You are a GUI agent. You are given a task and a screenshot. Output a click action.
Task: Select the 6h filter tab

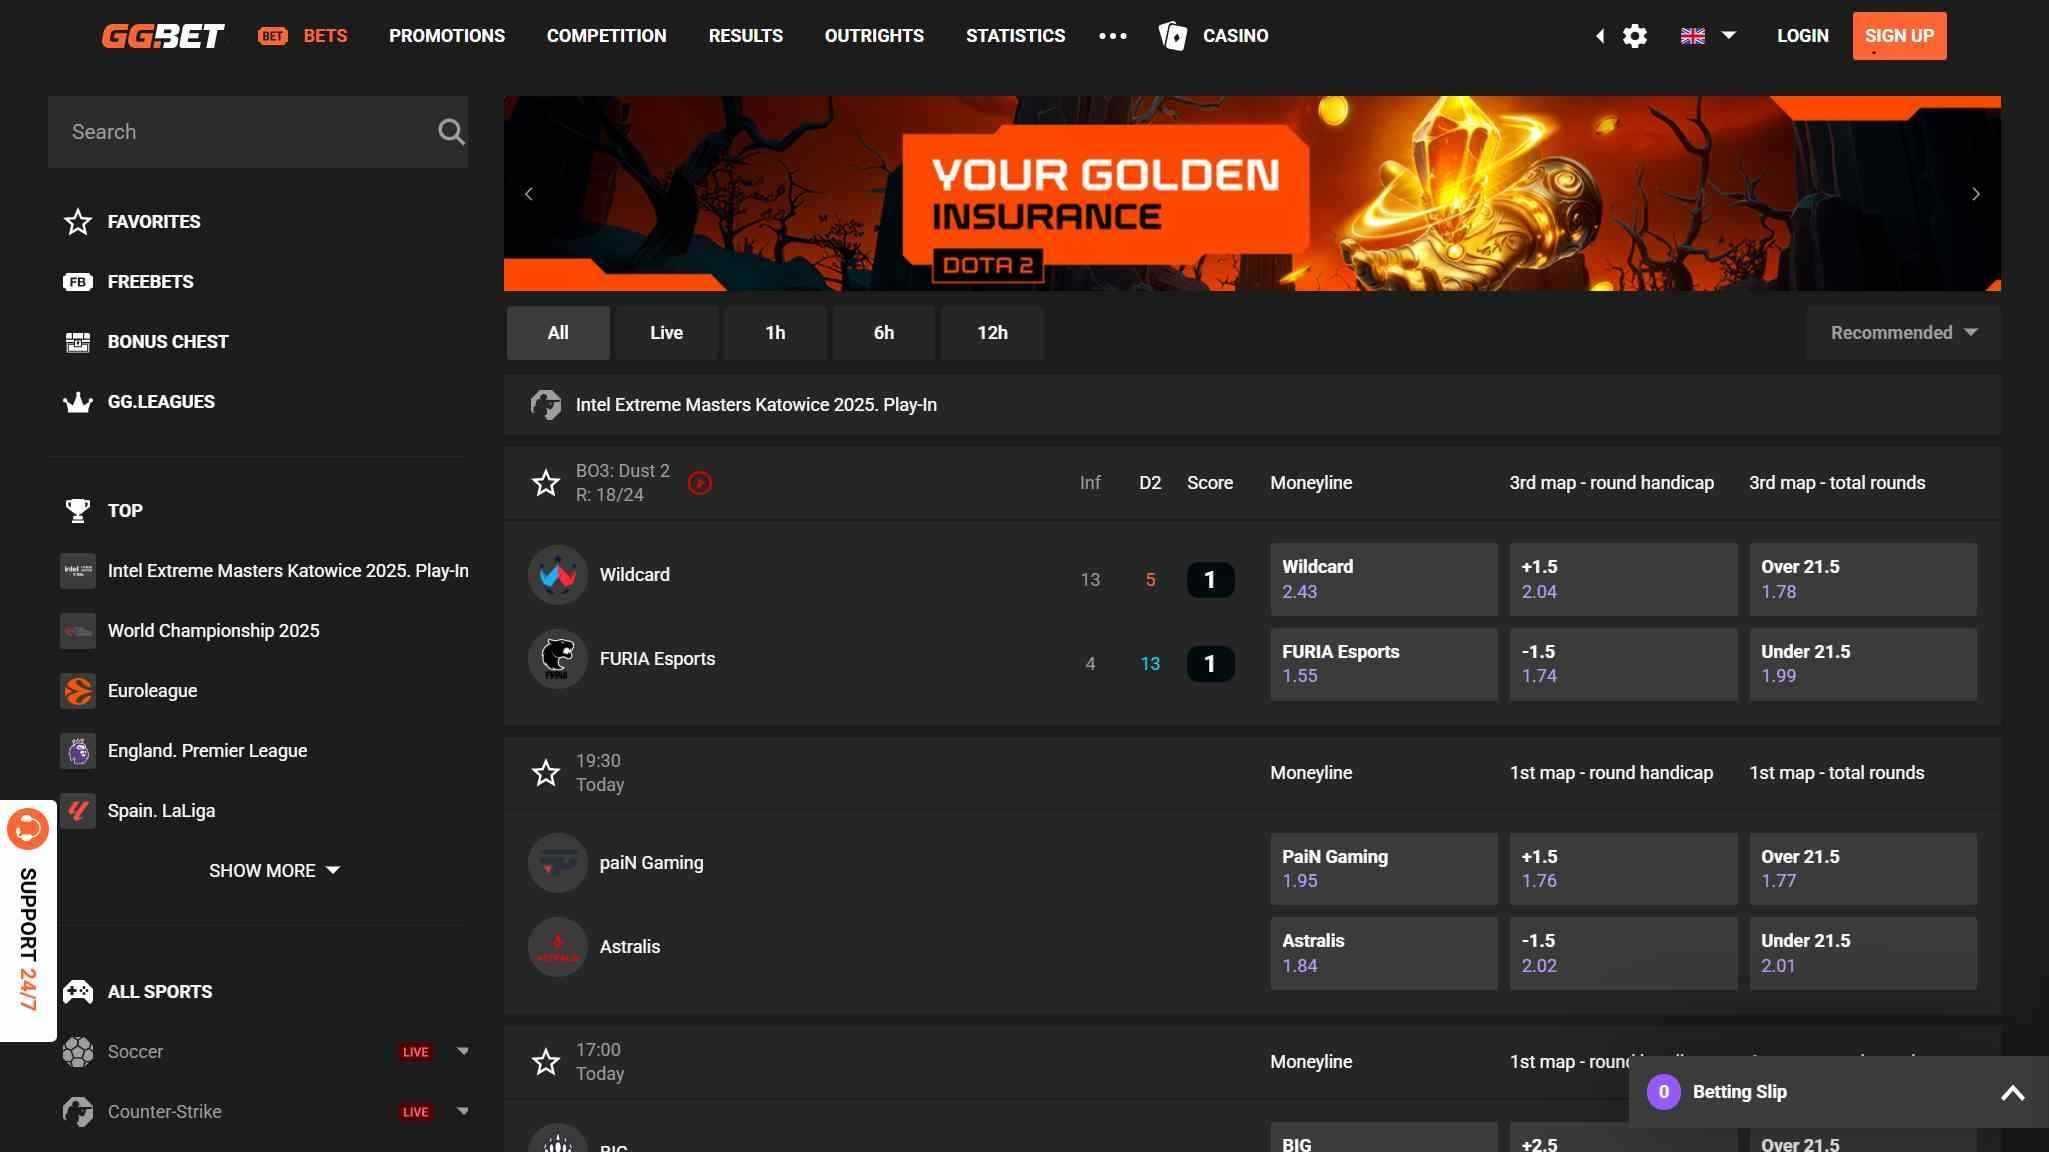[884, 333]
